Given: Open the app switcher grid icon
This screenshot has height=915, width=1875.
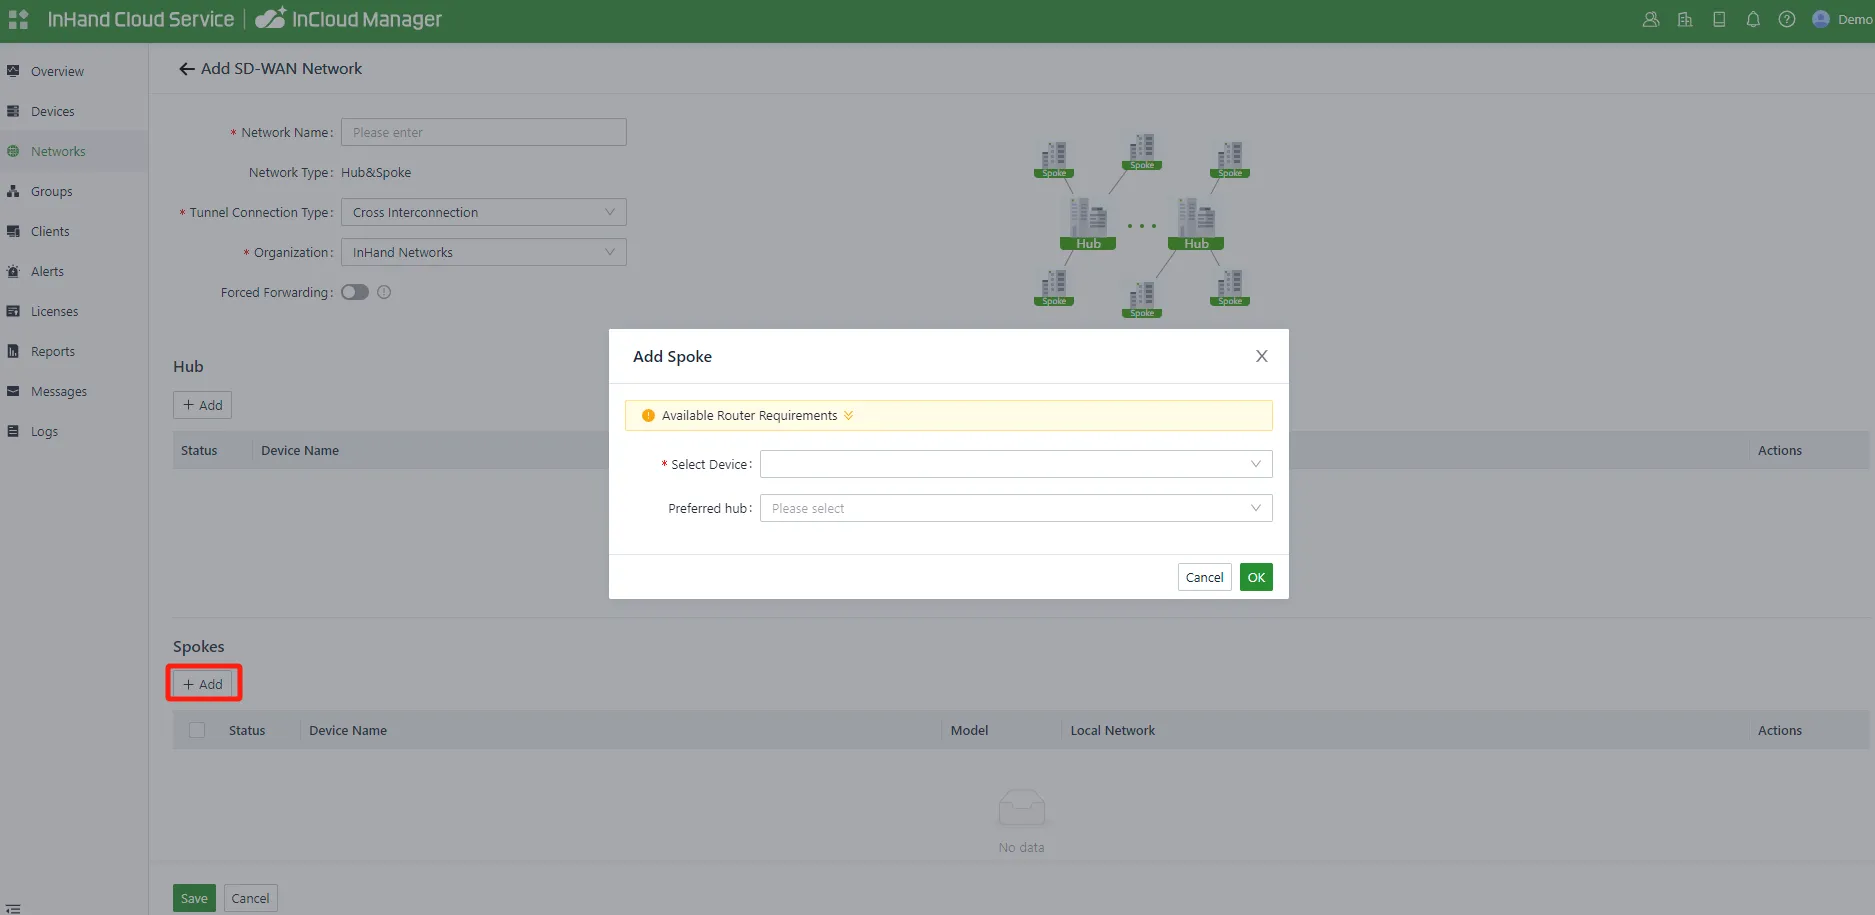Looking at the screenshot, I should point(18,19).
